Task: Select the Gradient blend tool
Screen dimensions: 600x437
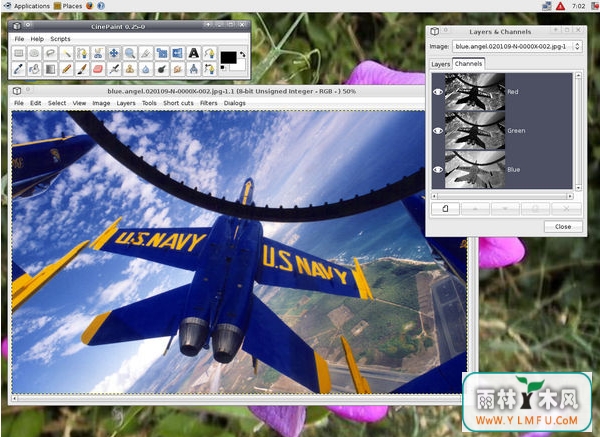Action: [x=50, y=69]
